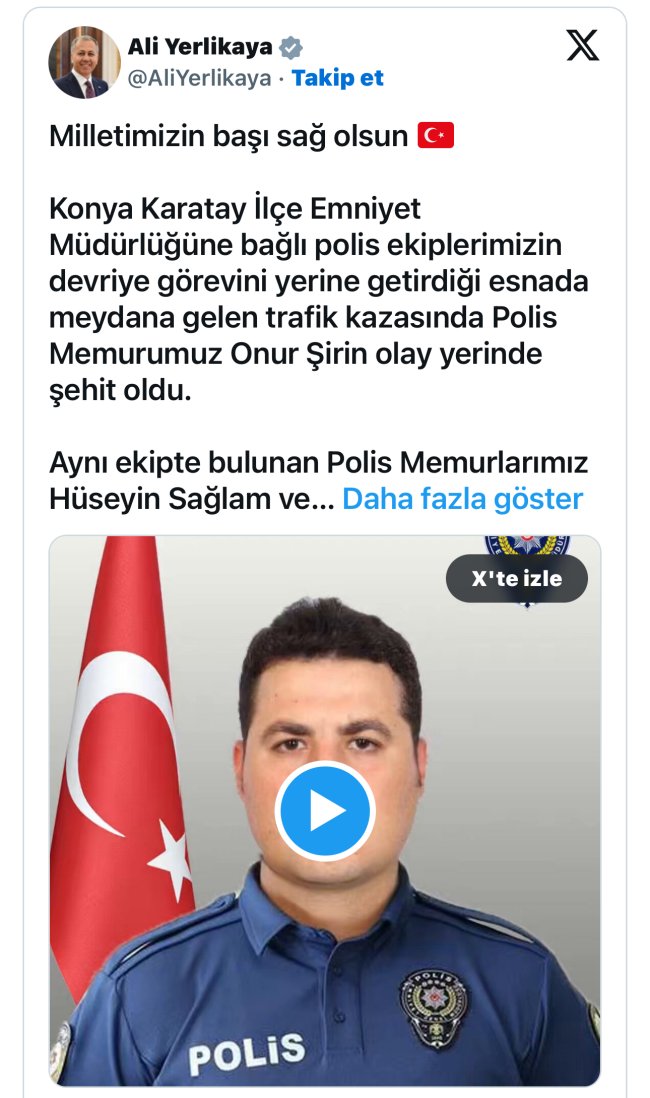Click the blue verified badge
Image resolution: width=650 pixels, height=1098 pixels.
point(291,48)
